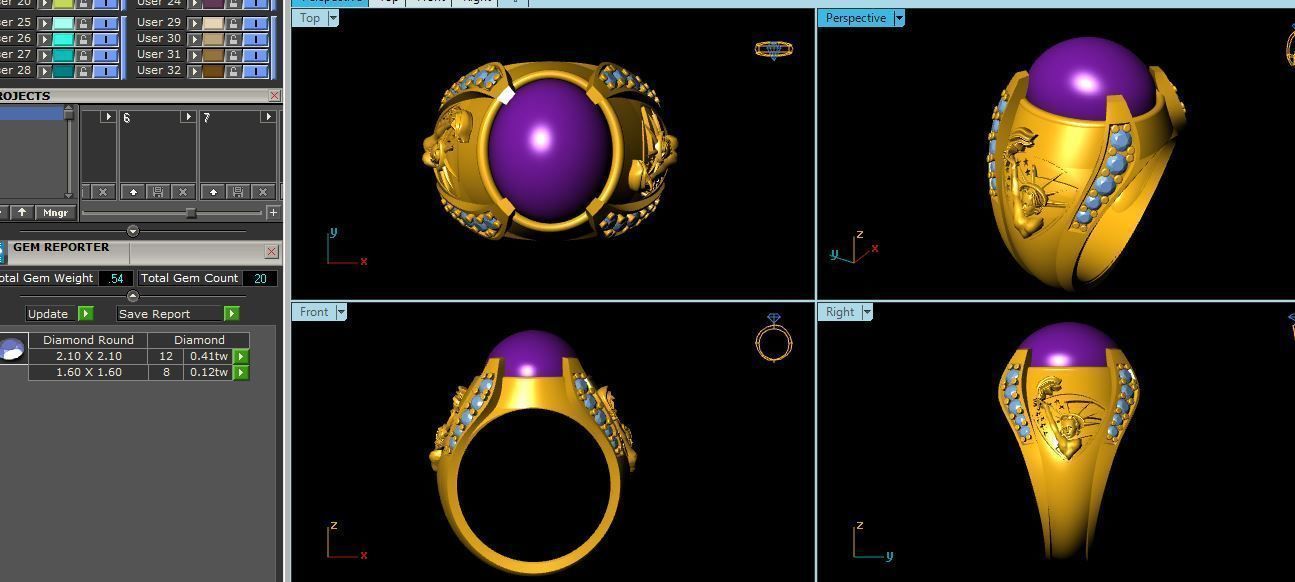Collapse the section using the arrow below the gem totals
The width and height of the screenshot is (1295, 582).
(x=133, y=296)
